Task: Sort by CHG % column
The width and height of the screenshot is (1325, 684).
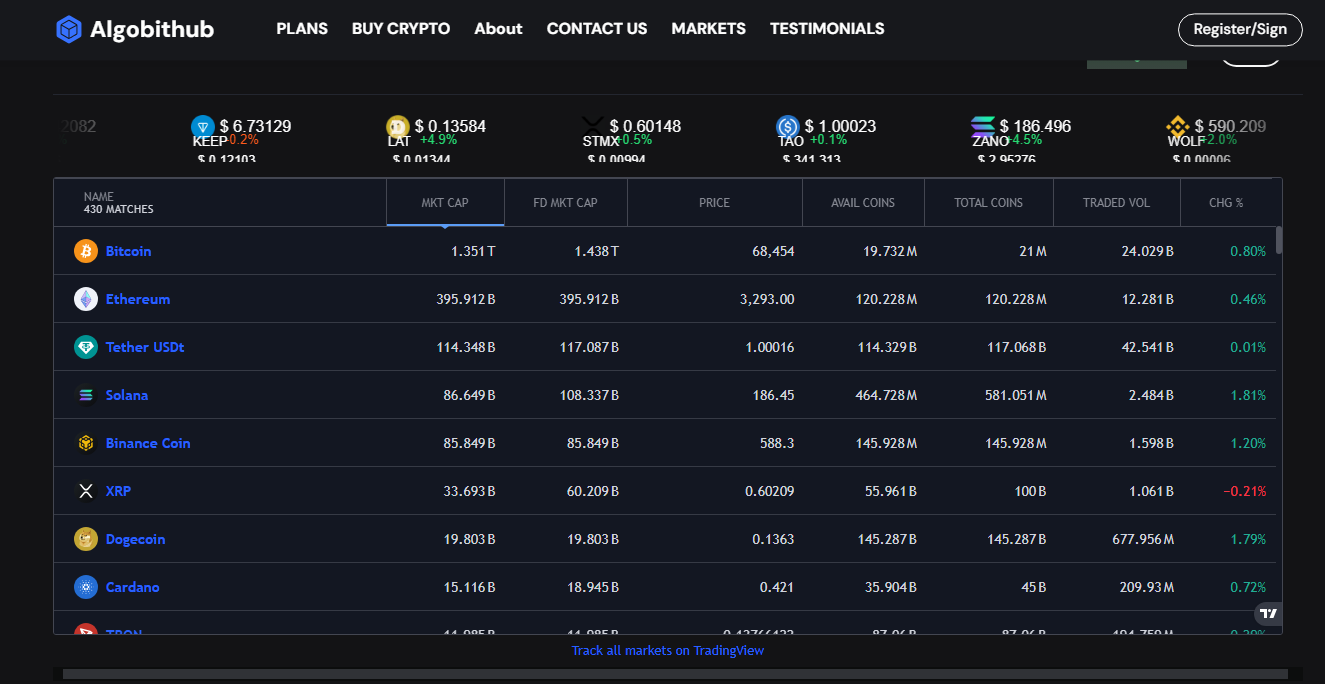Action: click(x=1226, y=202)
